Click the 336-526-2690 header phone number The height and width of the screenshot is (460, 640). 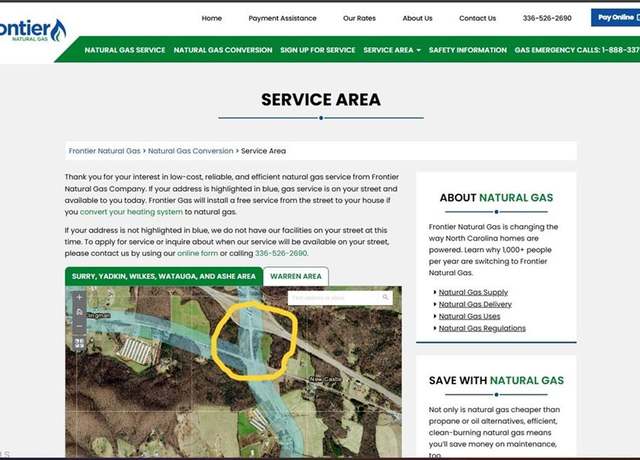coord(547,18)
